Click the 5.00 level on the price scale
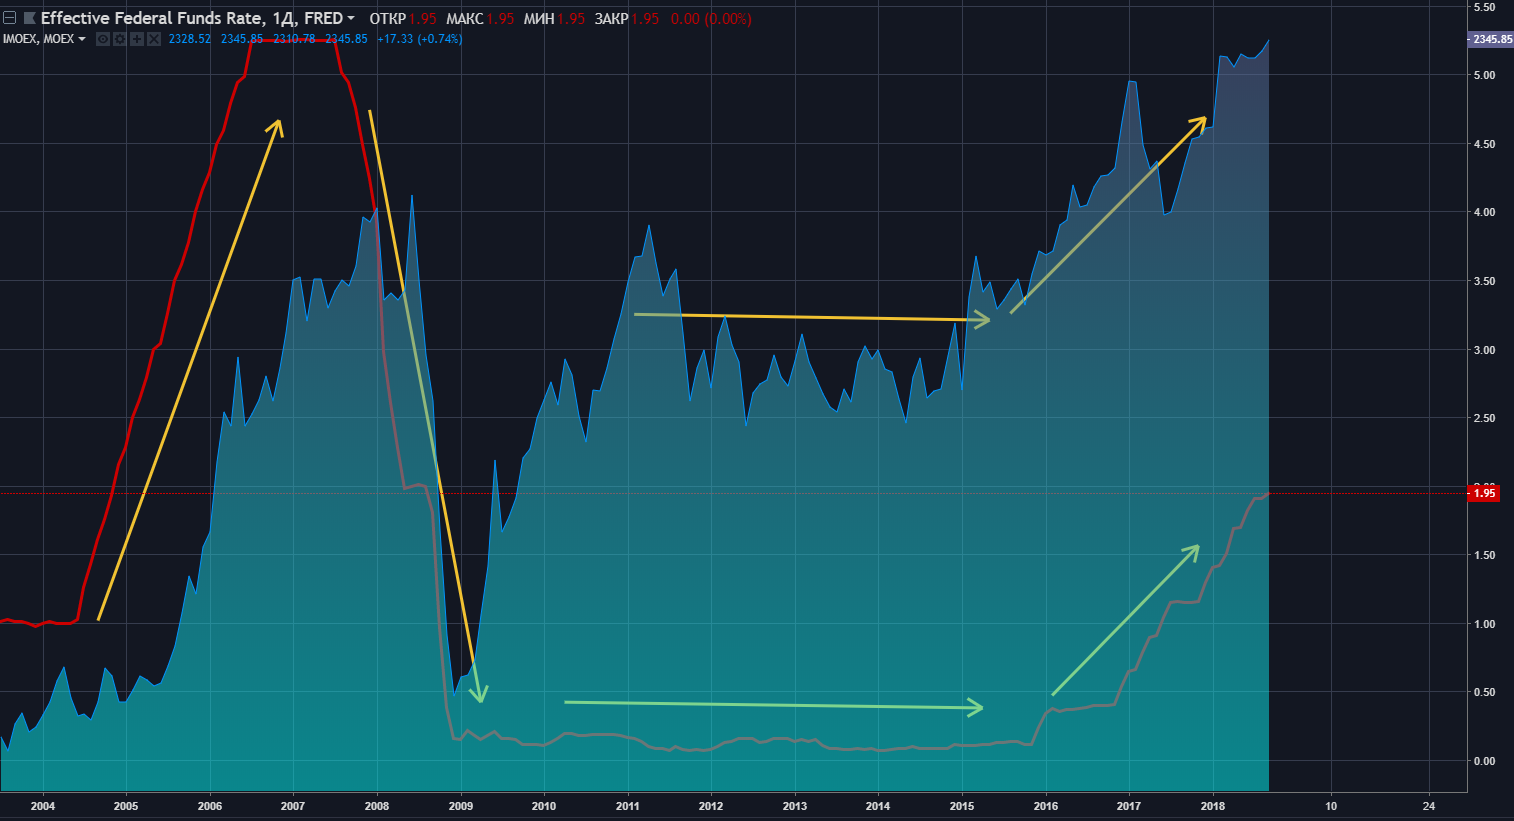This screenshot has width=1514, height=821. click(1484, 75)
